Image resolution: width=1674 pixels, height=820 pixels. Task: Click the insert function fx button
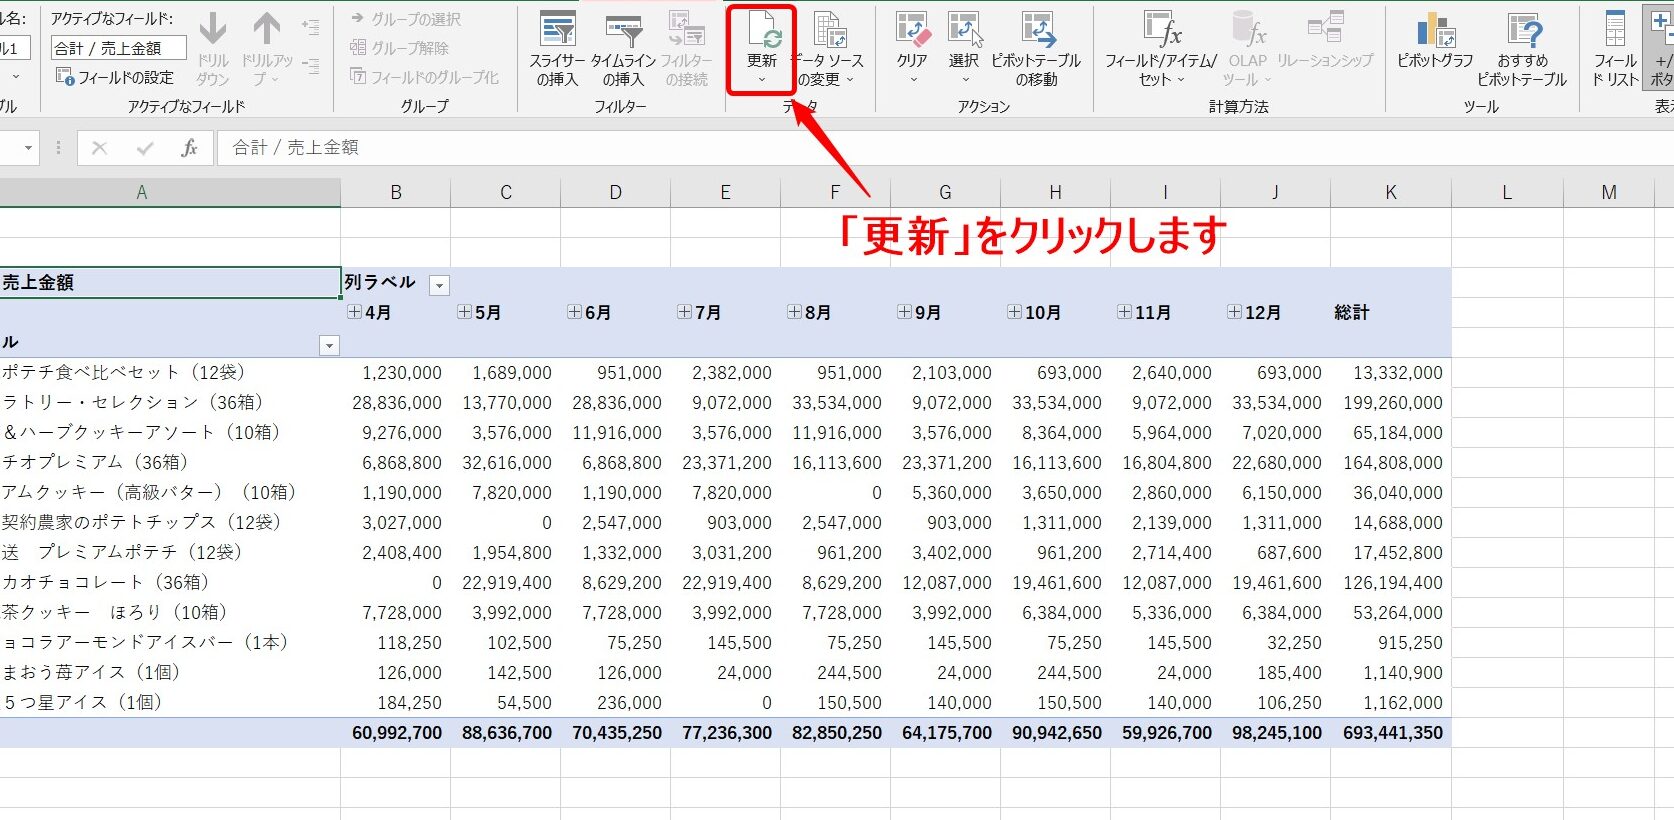[189, 148]
